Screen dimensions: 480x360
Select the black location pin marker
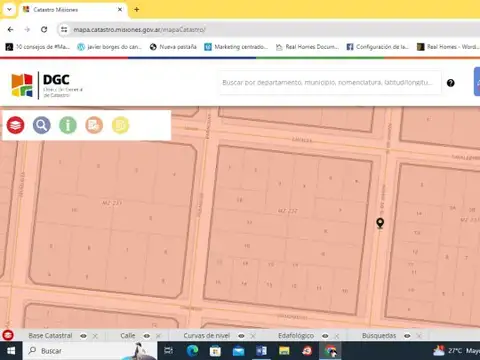click(x=380, y=223)
